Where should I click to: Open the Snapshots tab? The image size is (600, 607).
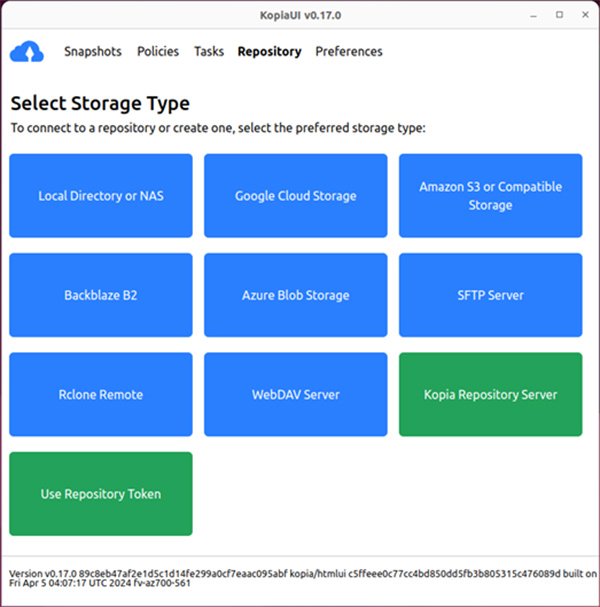(93, 52)
